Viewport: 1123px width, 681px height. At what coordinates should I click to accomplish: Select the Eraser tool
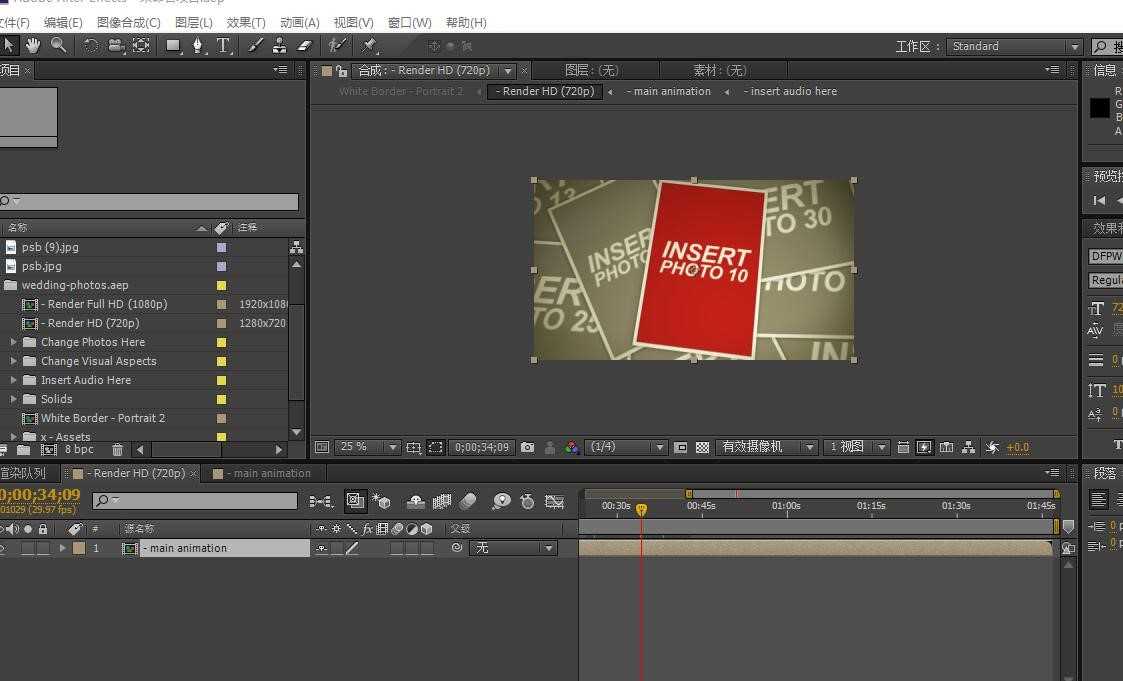(304, 46)
